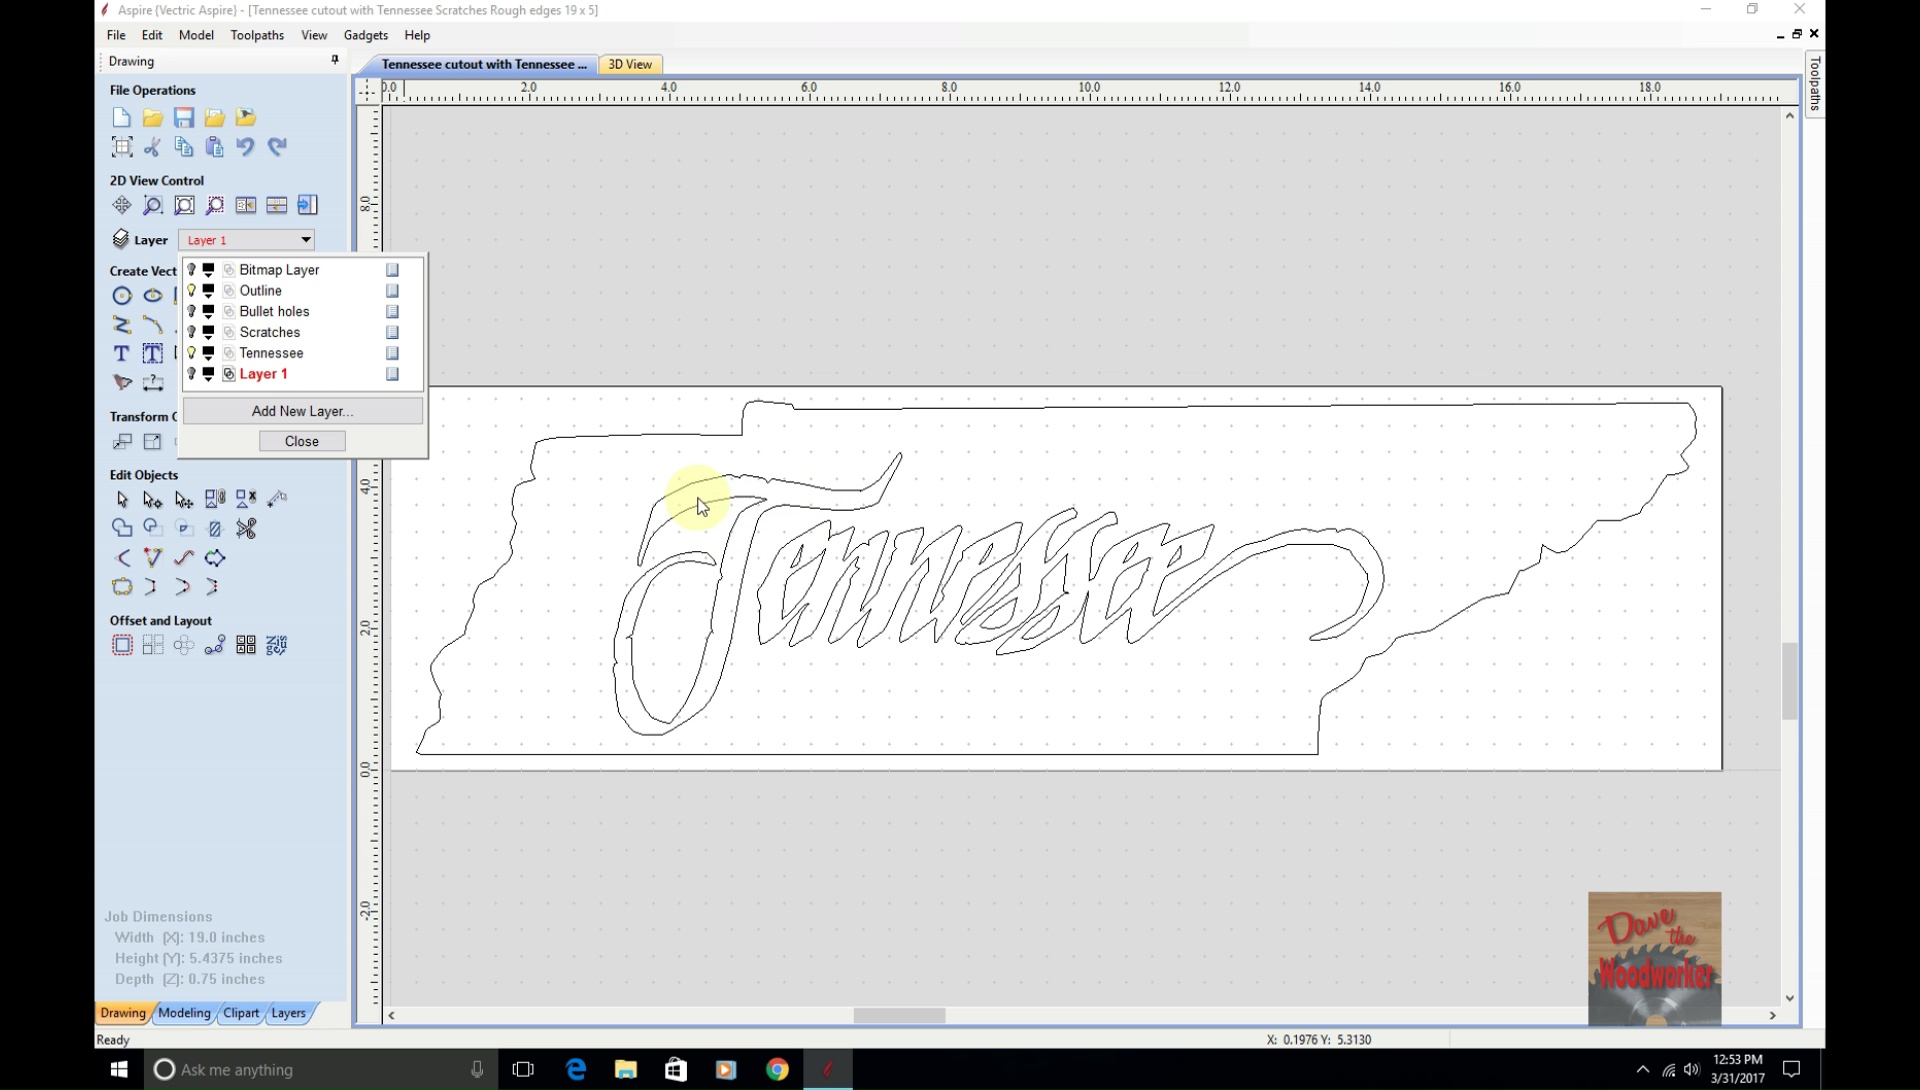
Task: Click the Dimension measuring tool
Action: coord(153,383)
